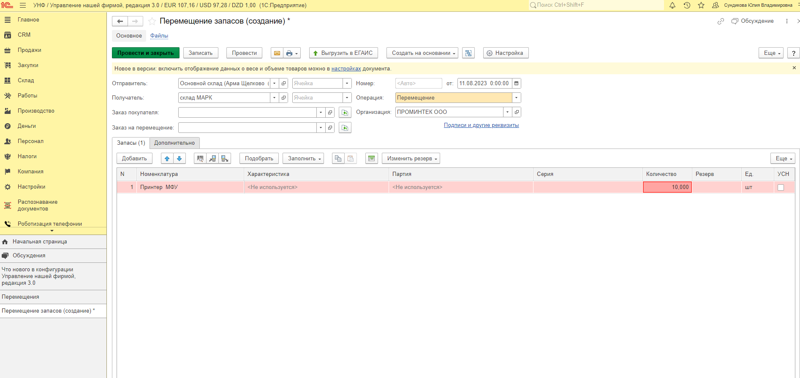The width and height of the screenshot is (800, 378).
Task: Open calendar picker for document date
Action: click(x=517, y=83)
